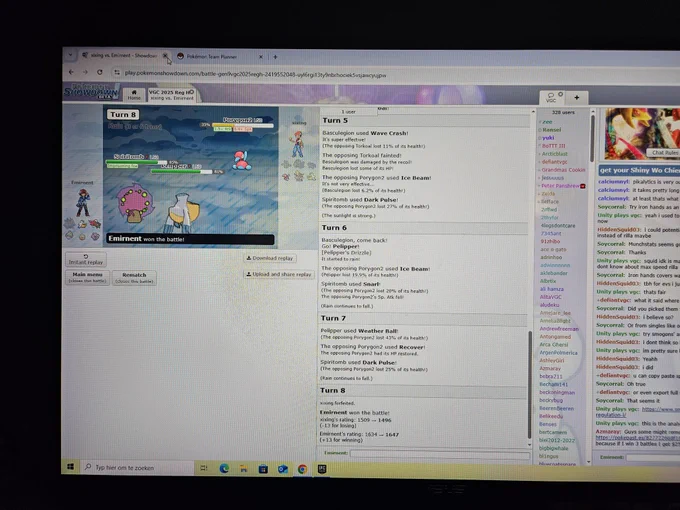Select the VGC 2025 Reg H battle tab

click(170, 95)
